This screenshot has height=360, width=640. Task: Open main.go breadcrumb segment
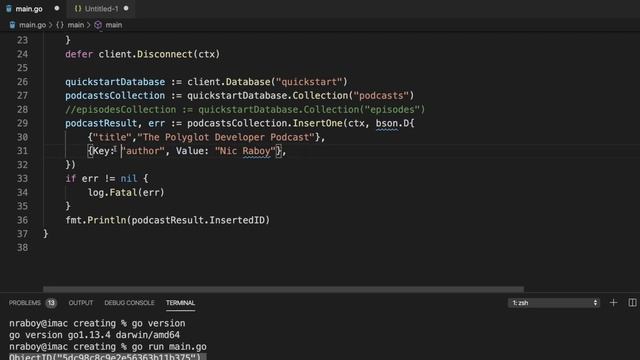click(x=32, y=25)
